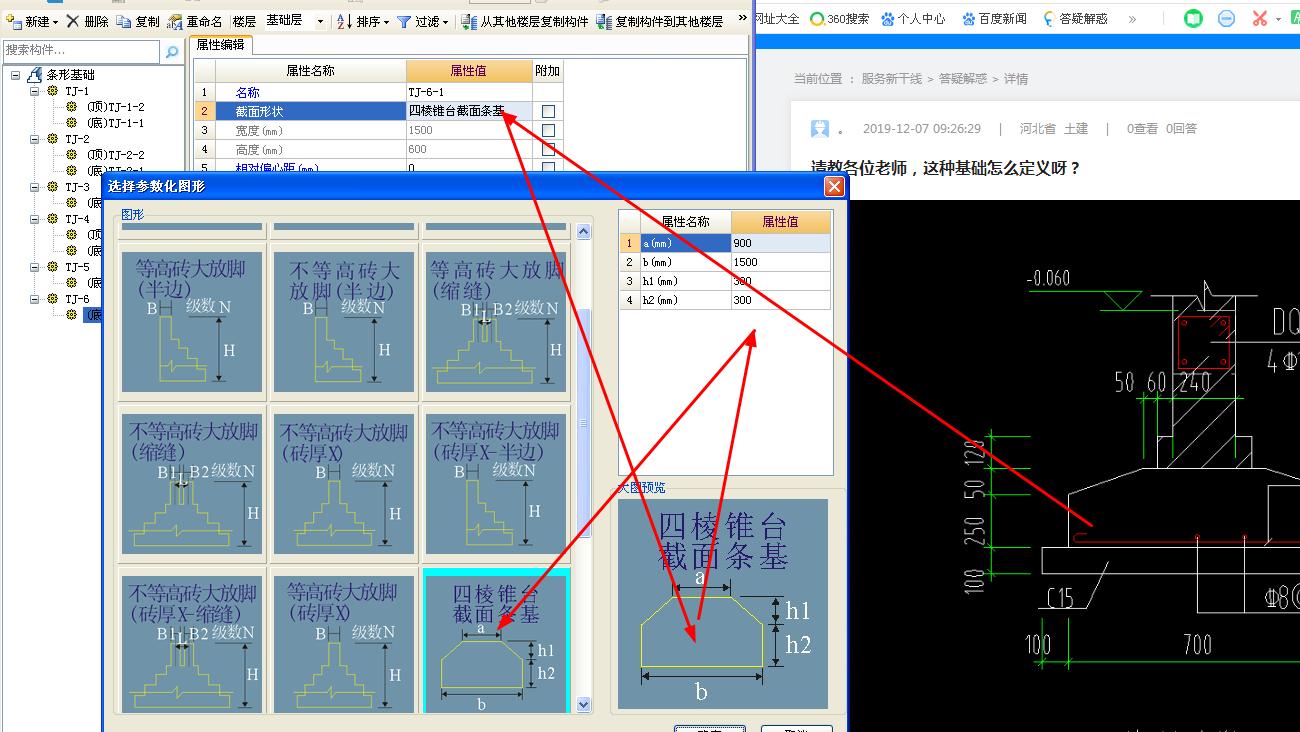The image size is (1300, 732).
Task: Collapse the TJ-4 tree node
Action: pos(34,219)
